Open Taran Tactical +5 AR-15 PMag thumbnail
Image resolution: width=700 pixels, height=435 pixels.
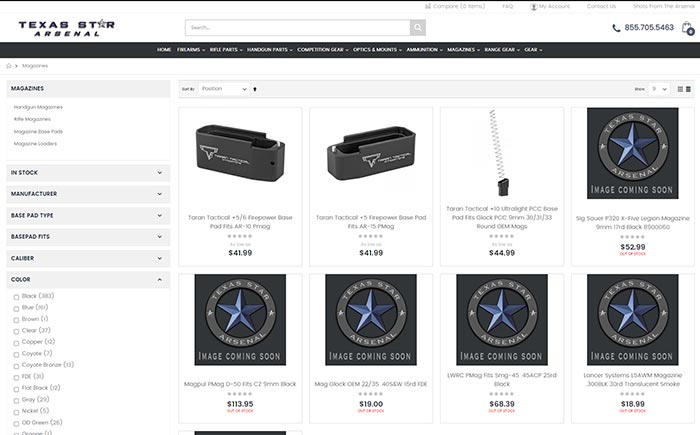(371, 153)
